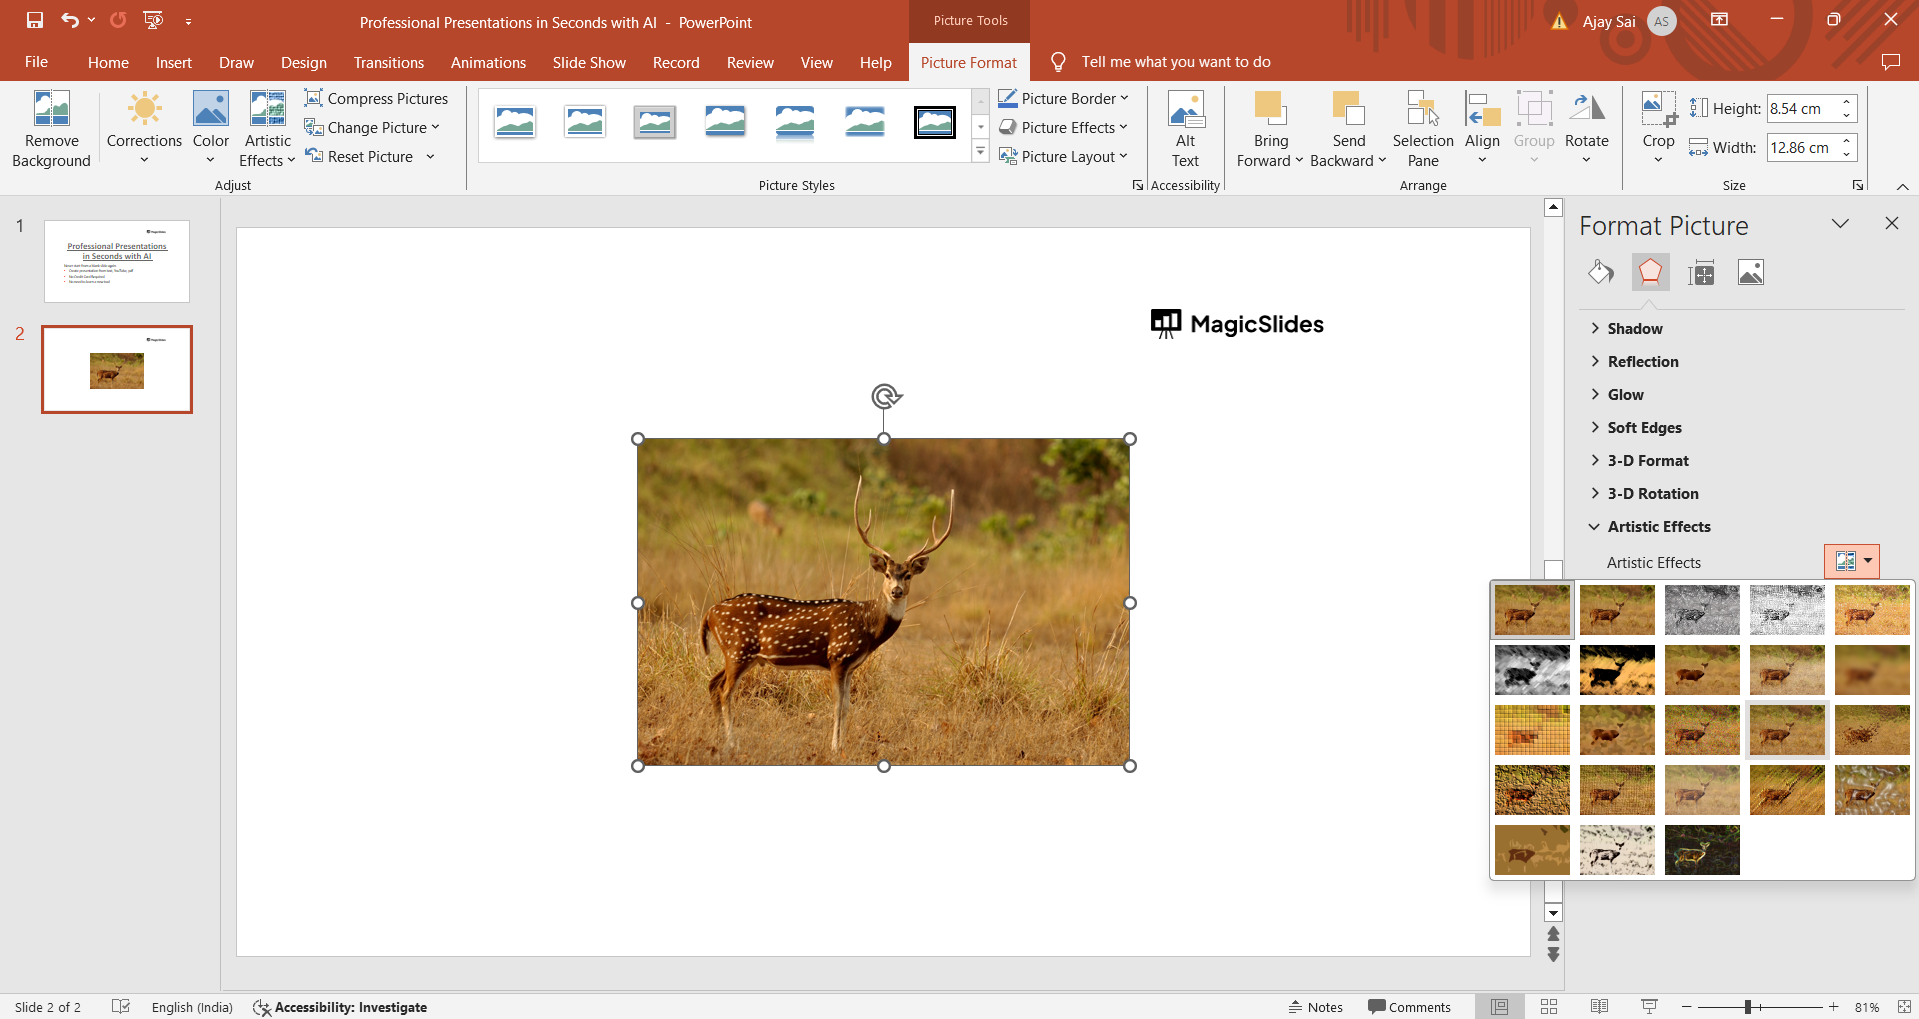Screen dimensions: 1919x1019
Task: Select slide 1 thumbnail
Action: (117, 261)
